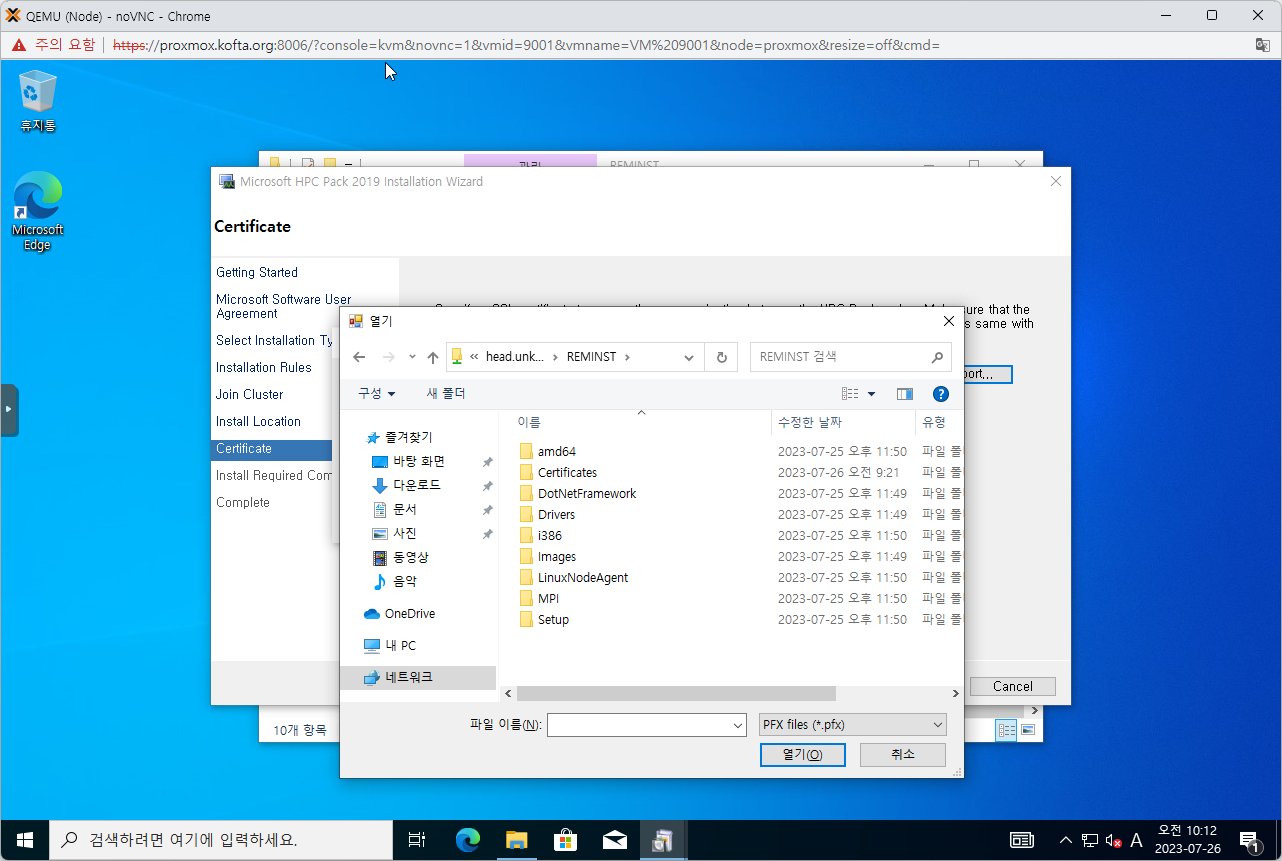
Task: Click the 파일 이름 file name field
Action: [640, 725]
